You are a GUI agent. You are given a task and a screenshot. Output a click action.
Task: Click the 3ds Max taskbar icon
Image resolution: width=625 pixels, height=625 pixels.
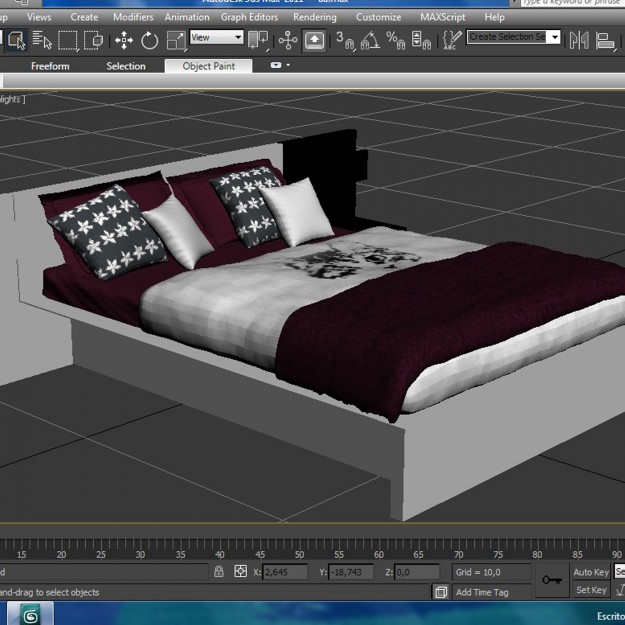[31, 614]
